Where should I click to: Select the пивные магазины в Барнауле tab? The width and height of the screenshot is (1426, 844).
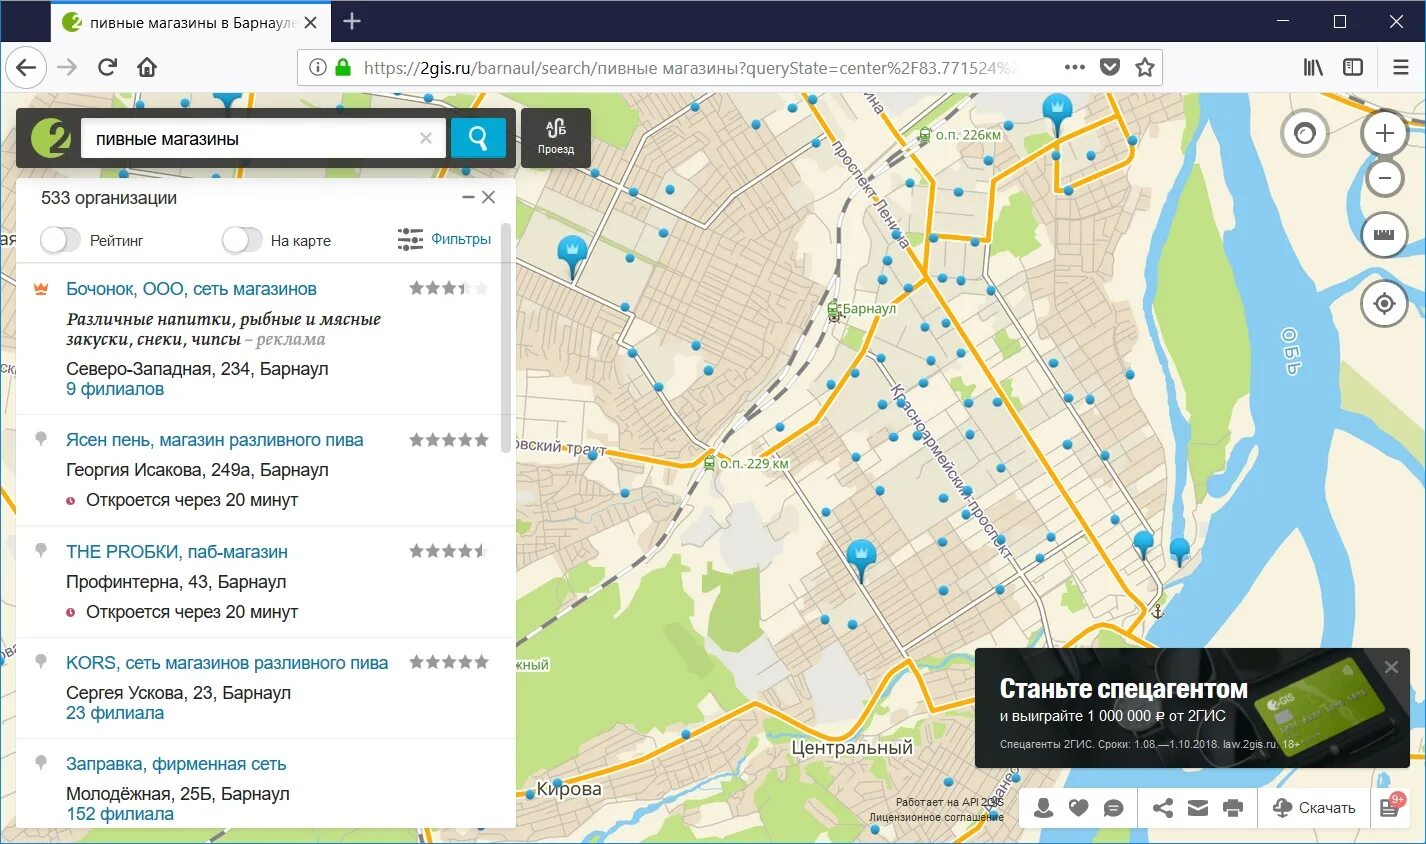[x=190, y=22]
